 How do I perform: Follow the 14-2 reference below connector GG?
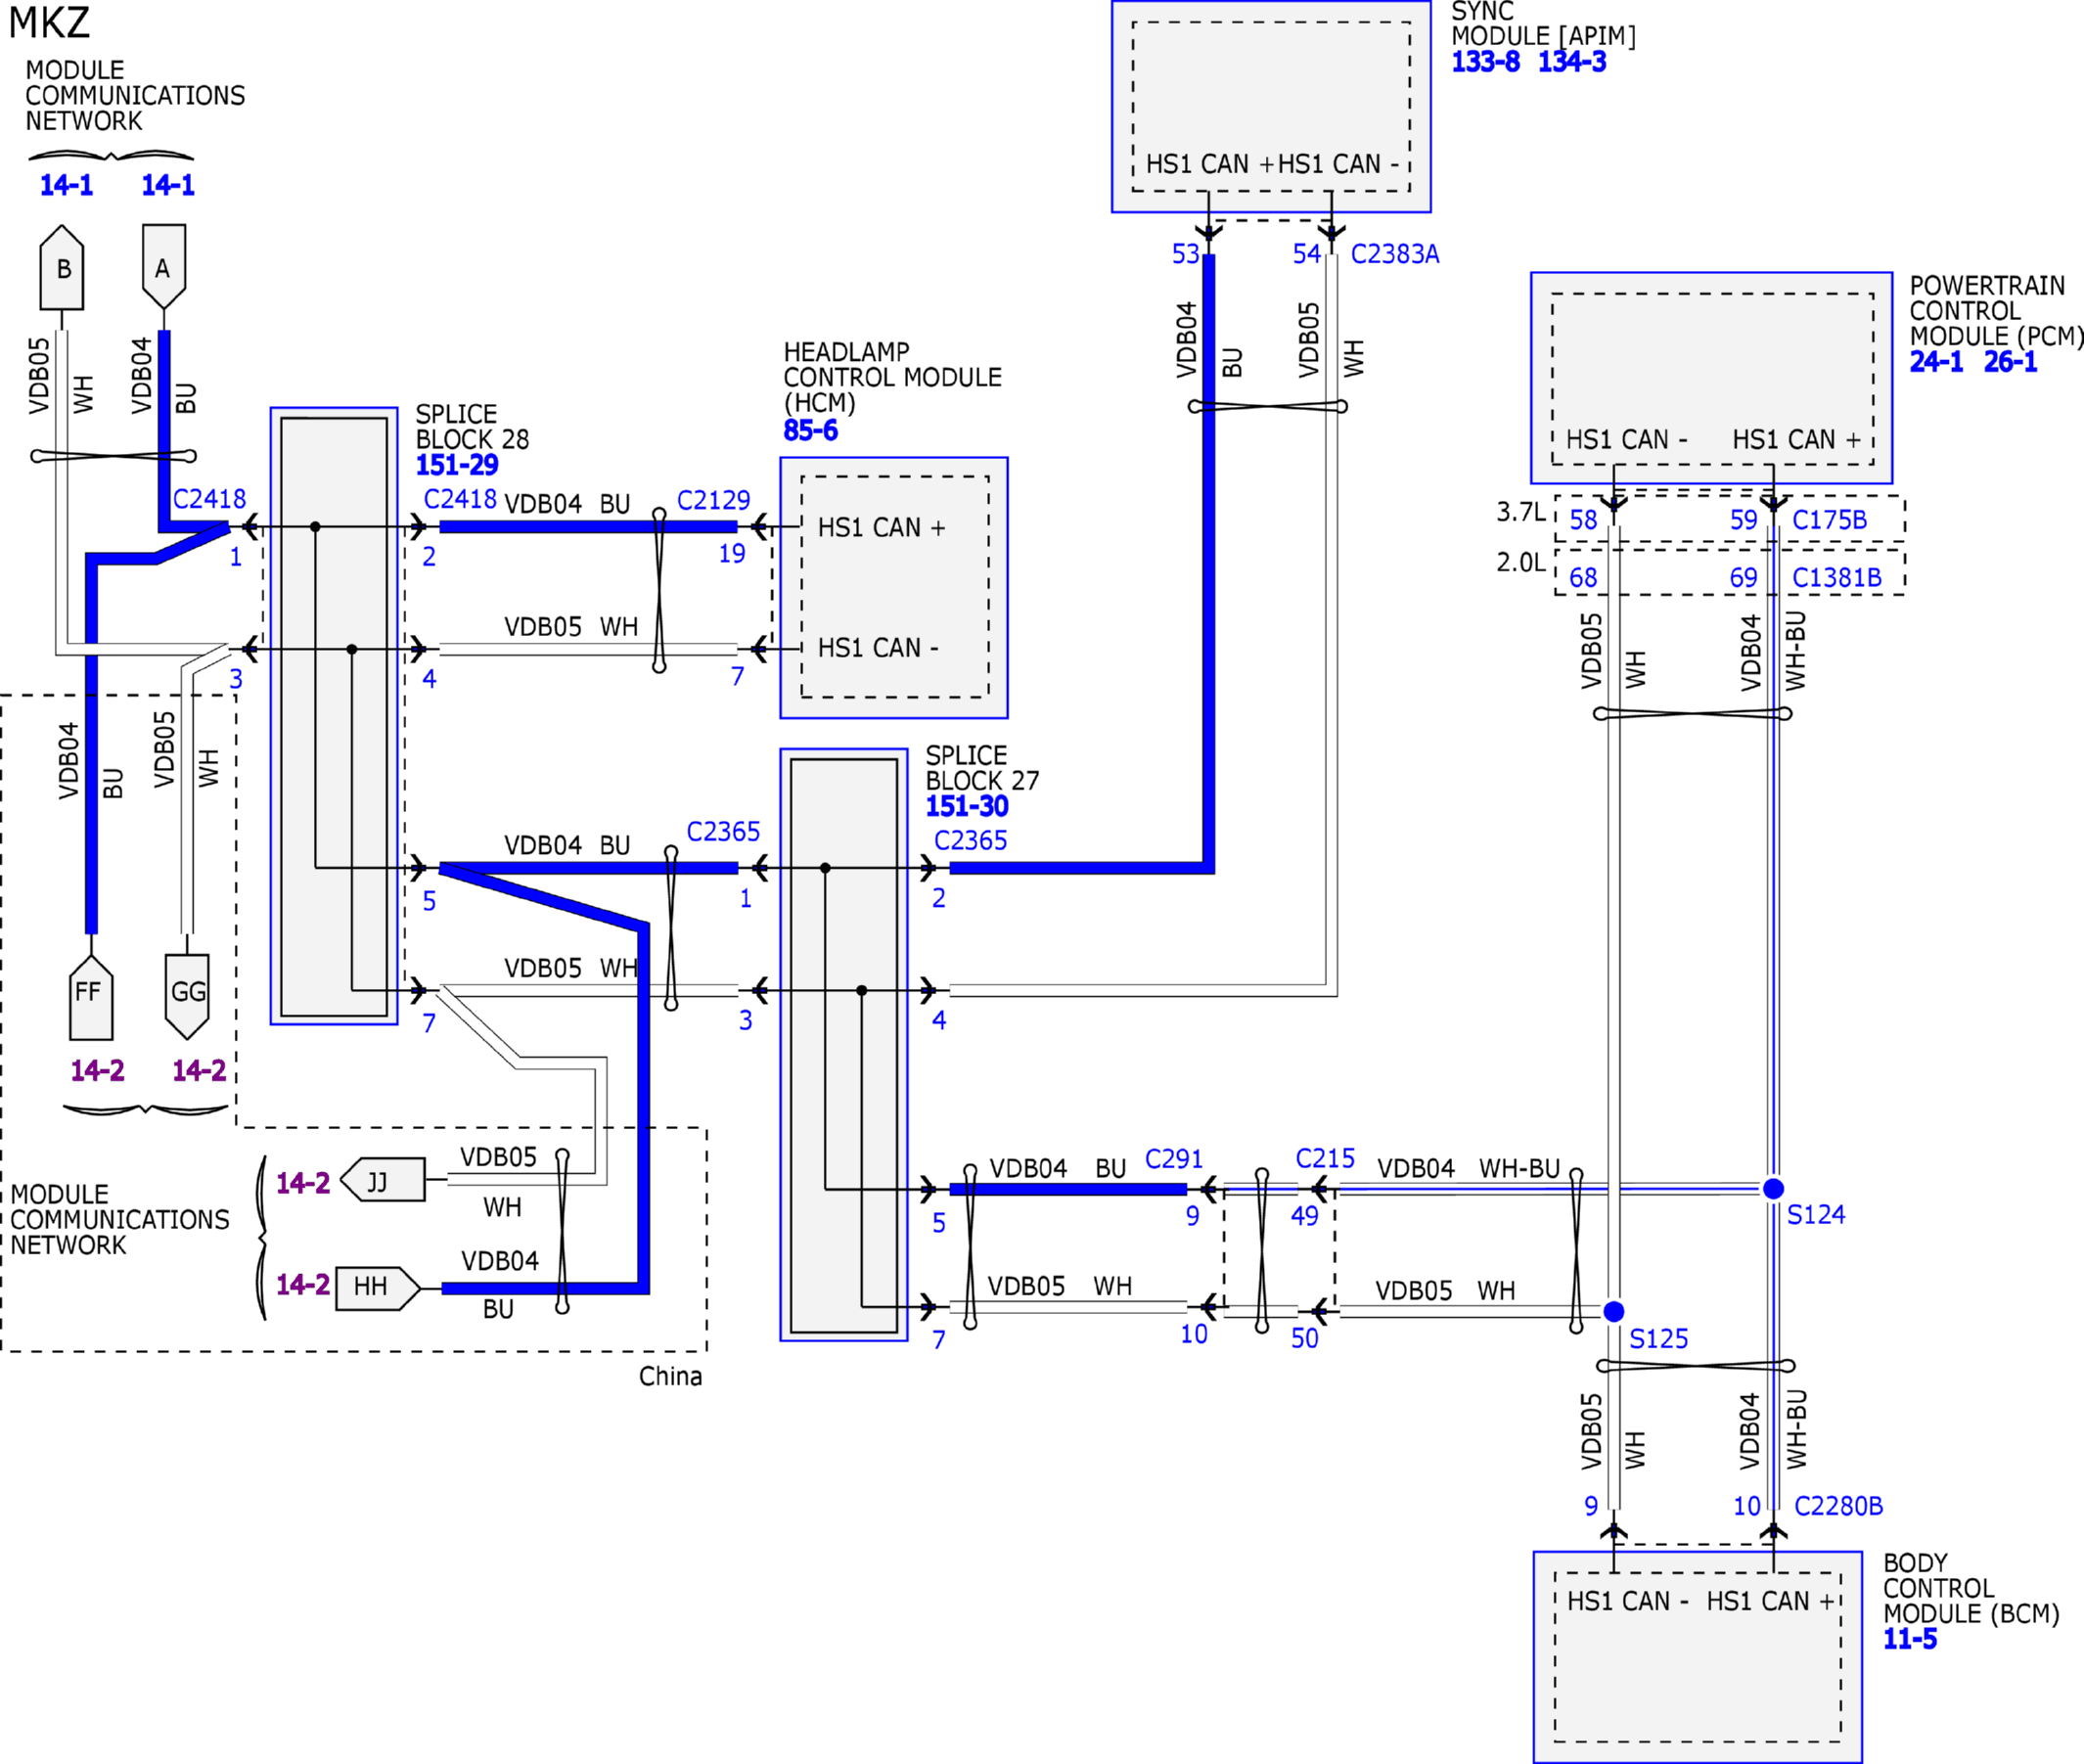point(199,1071)
